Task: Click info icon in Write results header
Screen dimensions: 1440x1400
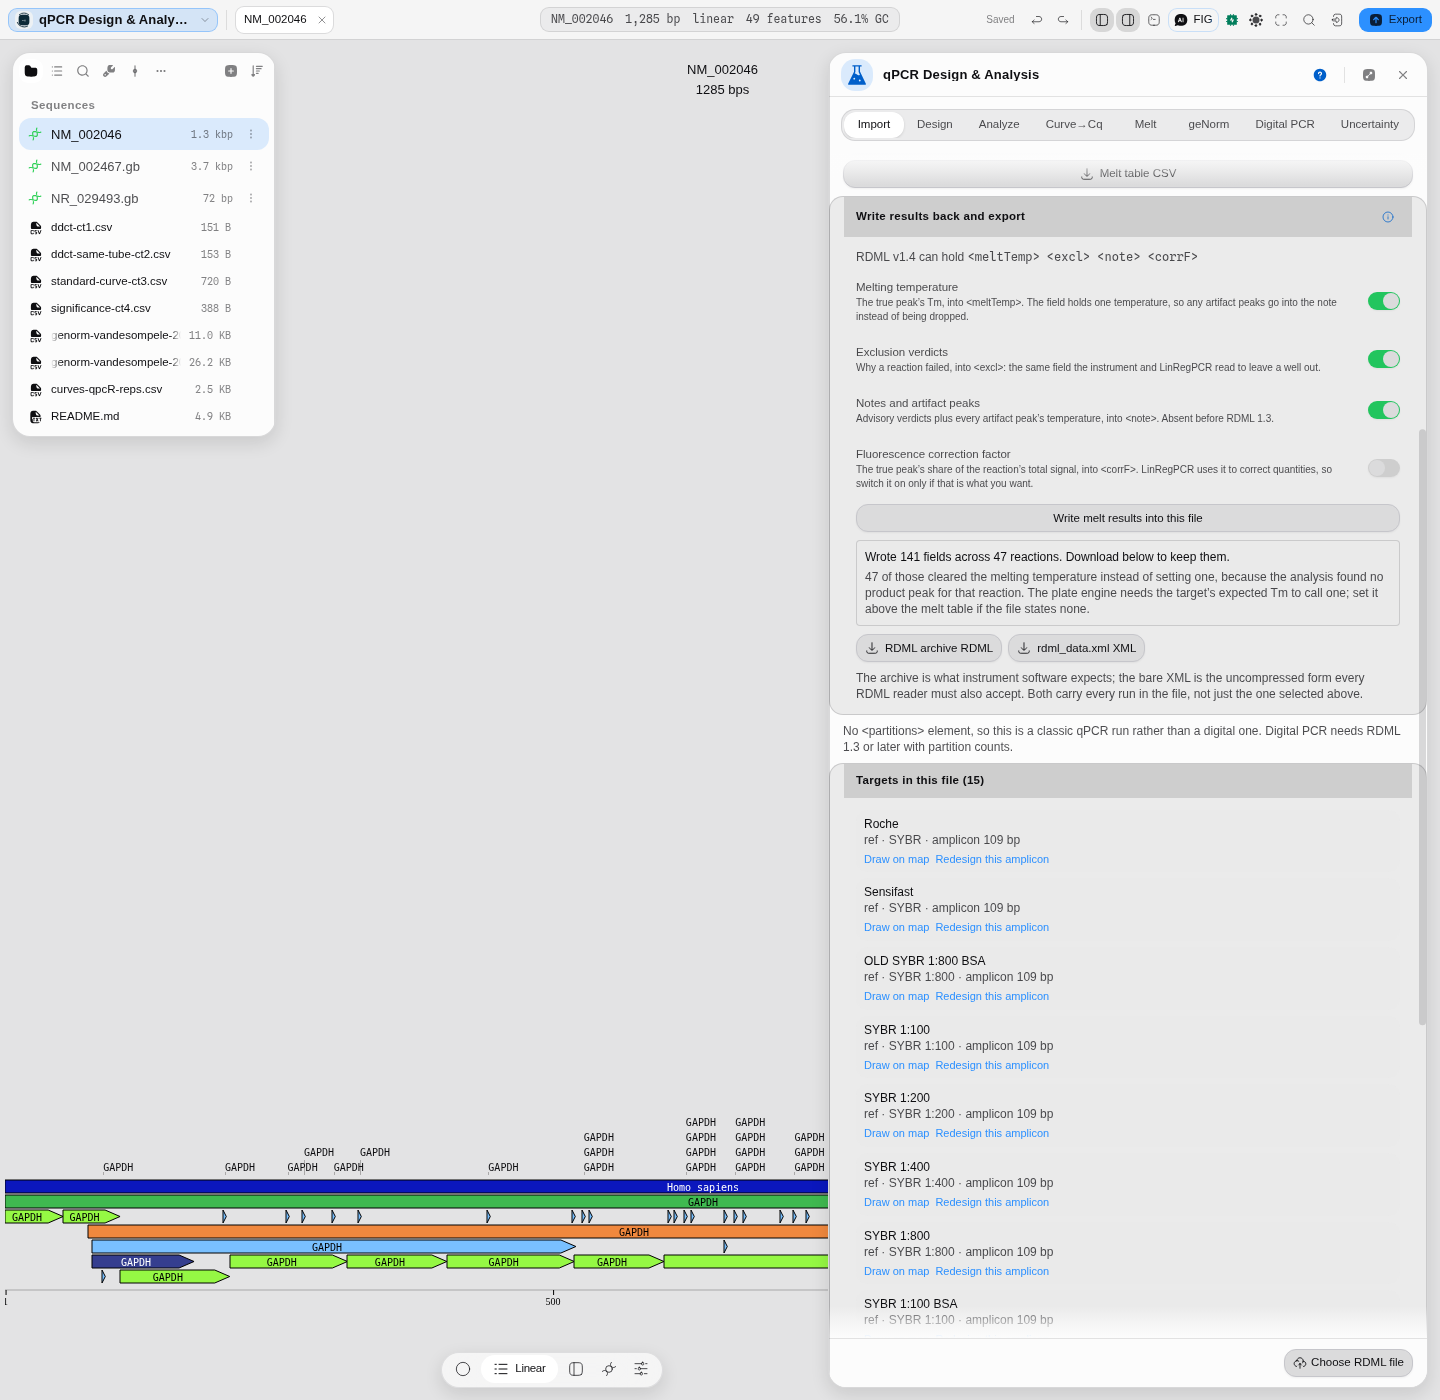Action: pyautogui.click(x=1388, y=217)
